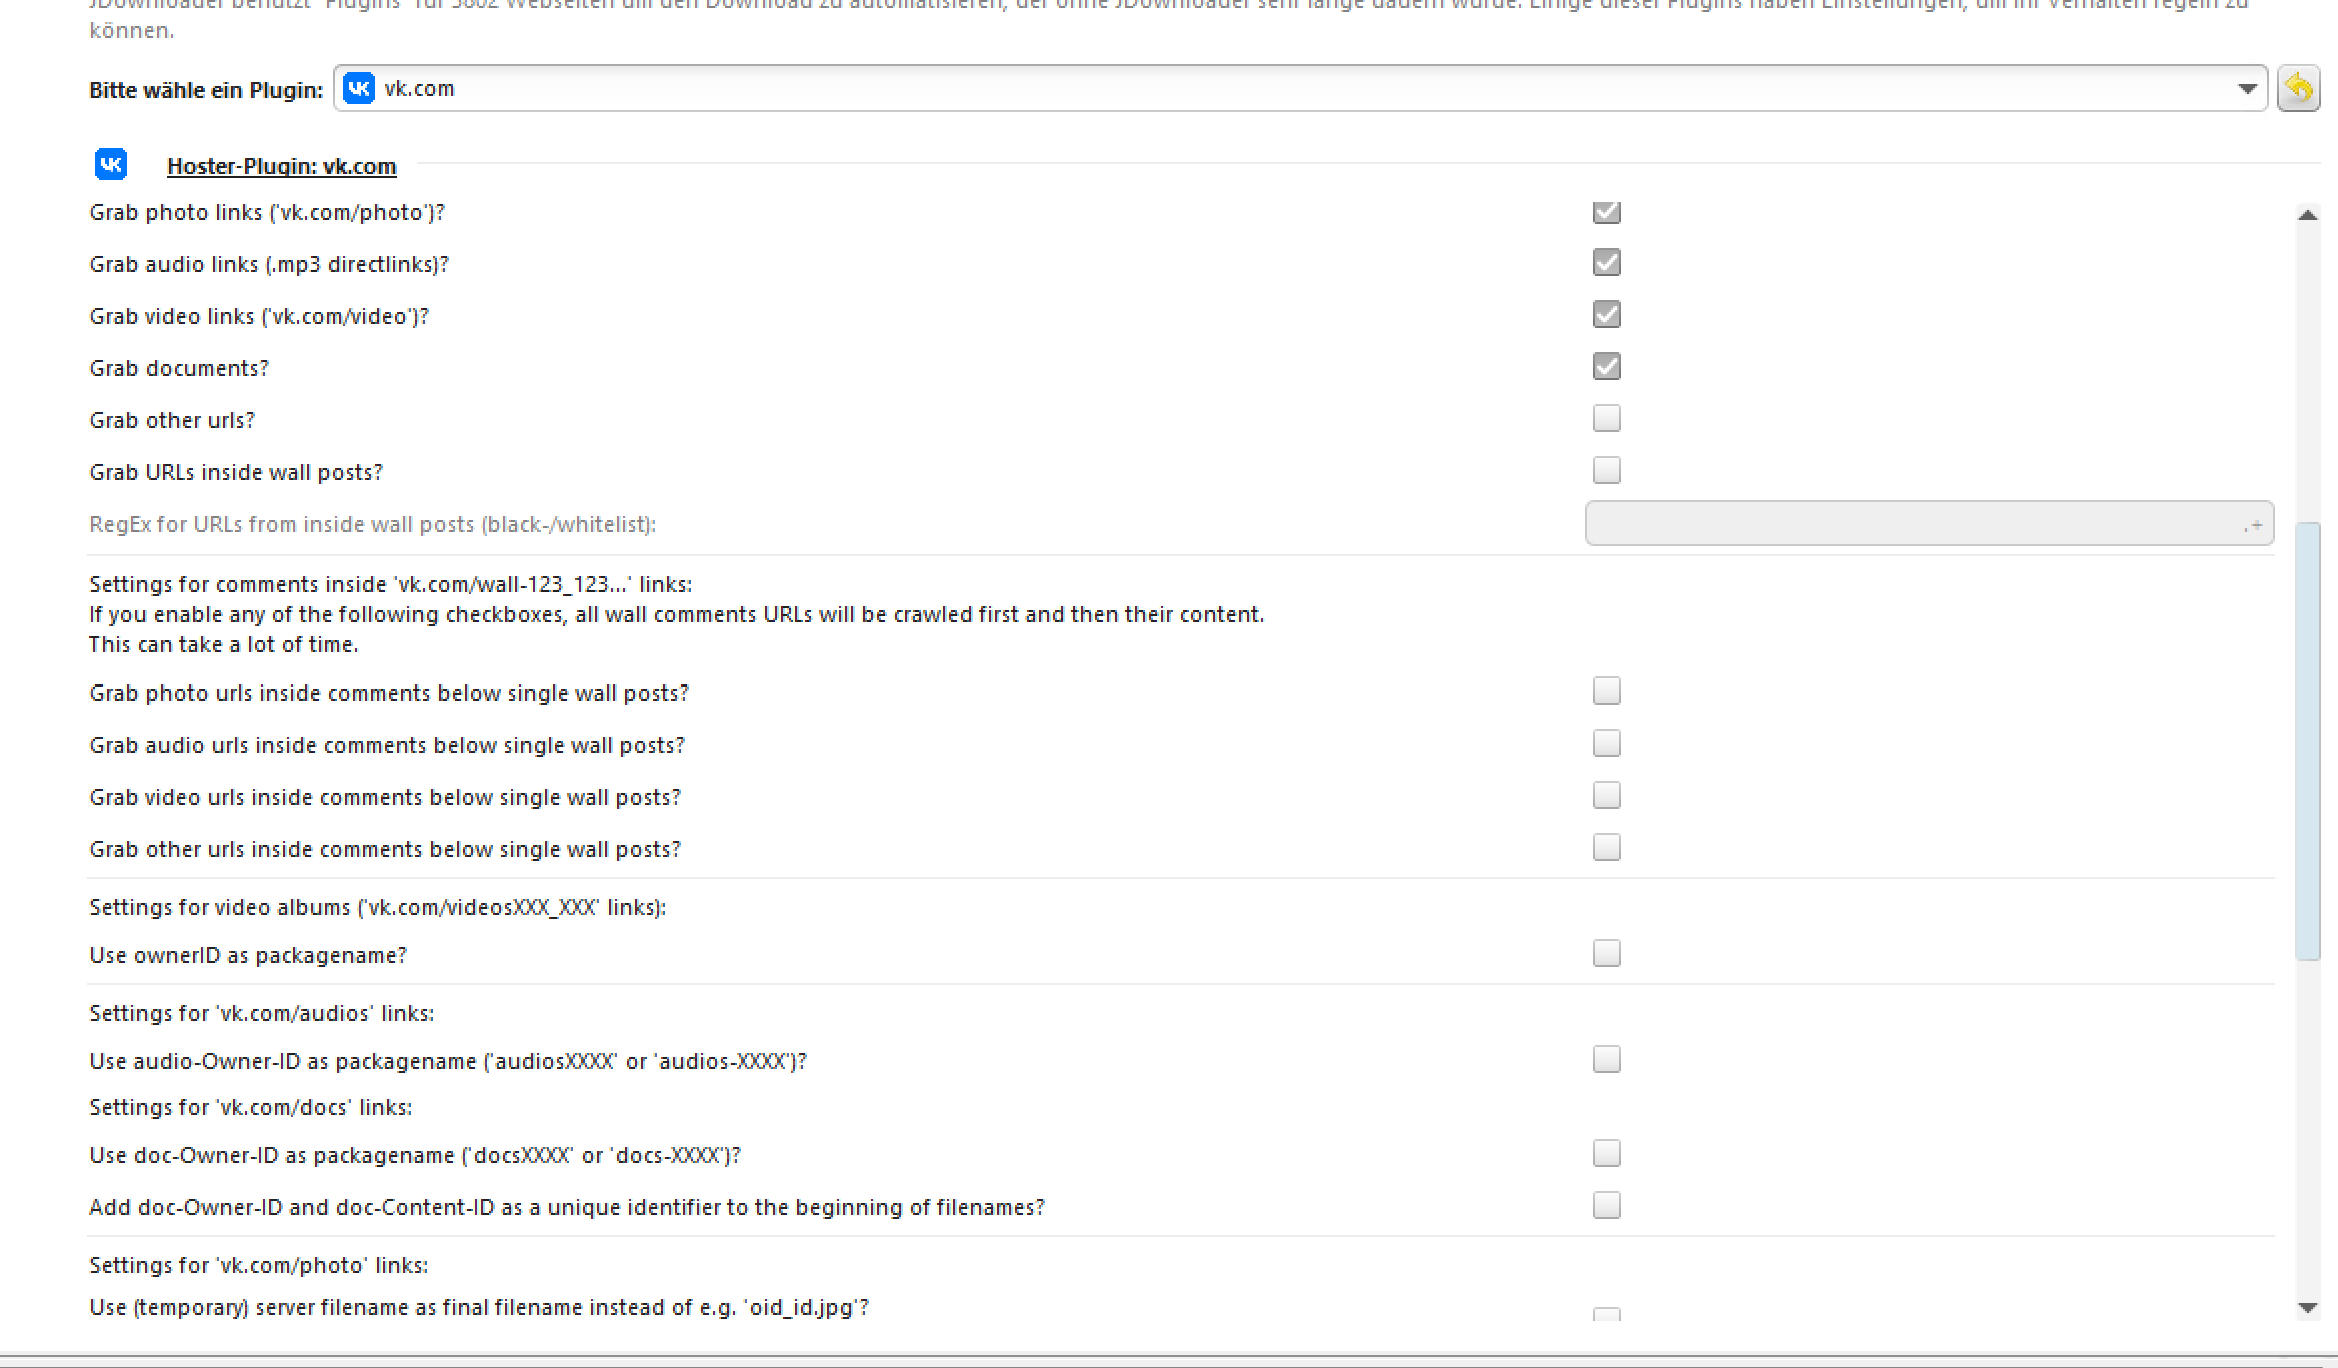The height and width of the screenshot is (1368, 2338).
Task: Uncheck Grab photo links checkbox
Action: click(x=1607, y=212)
